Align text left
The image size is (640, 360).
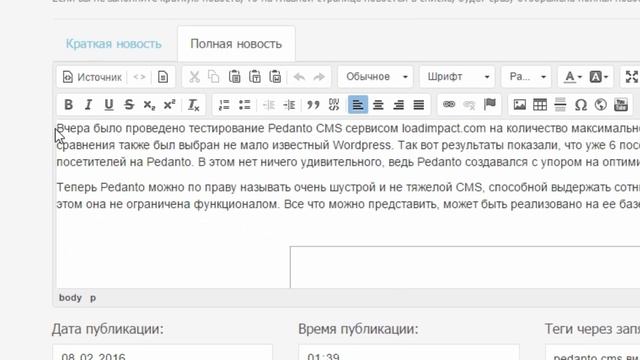(358, 105)
